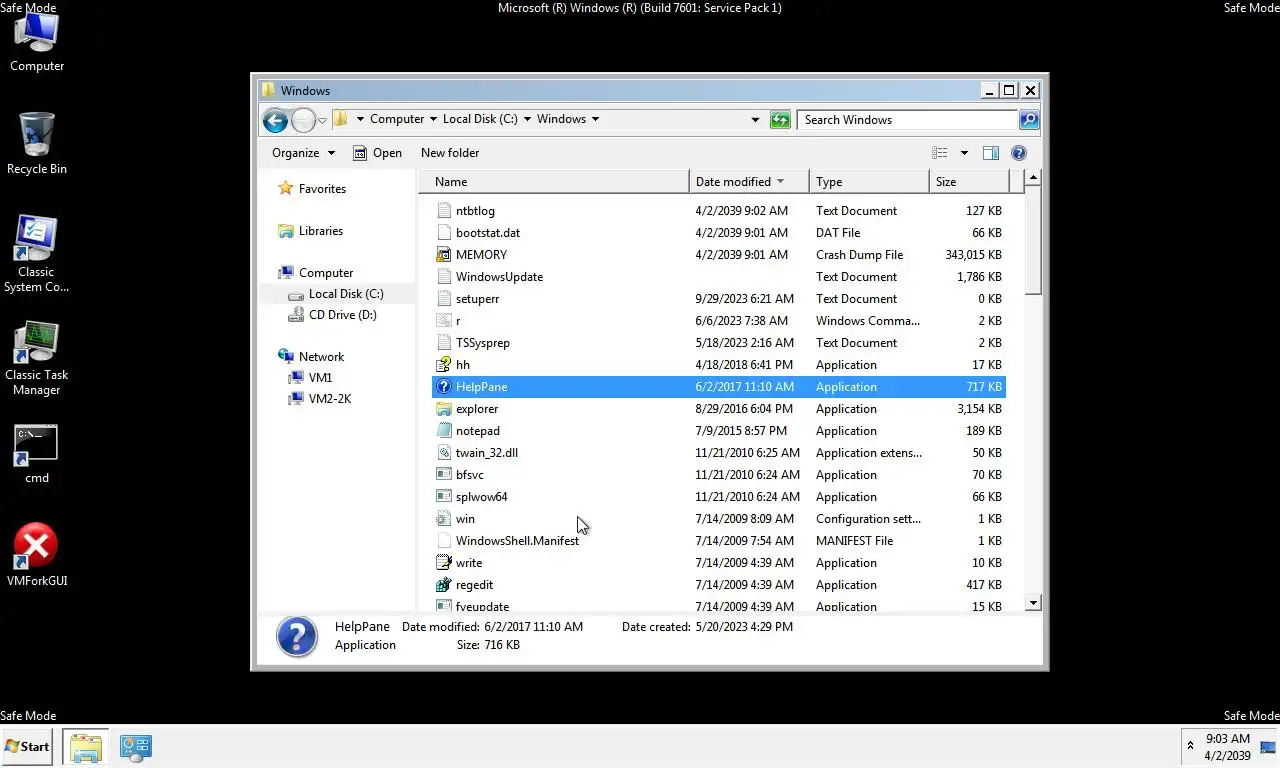Select the setuperr text document row
Viewport: 1280px width, 768px height.
click(719, 299)
